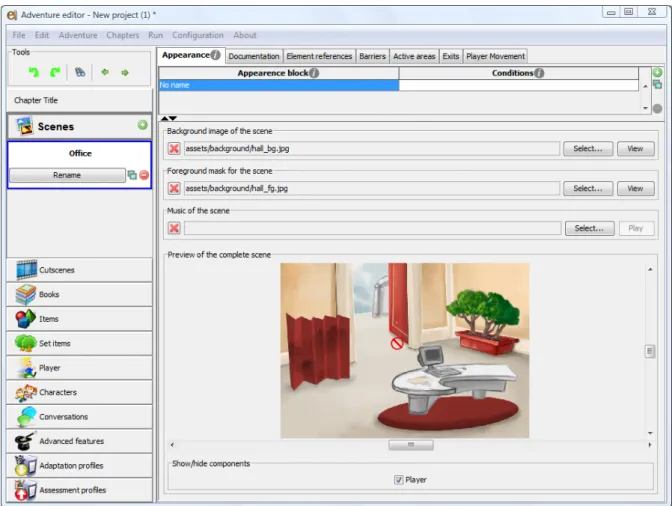Select a background image file
Image resolution: width=672 pixels, height=506 pixels.
click(x=588, y=149)
